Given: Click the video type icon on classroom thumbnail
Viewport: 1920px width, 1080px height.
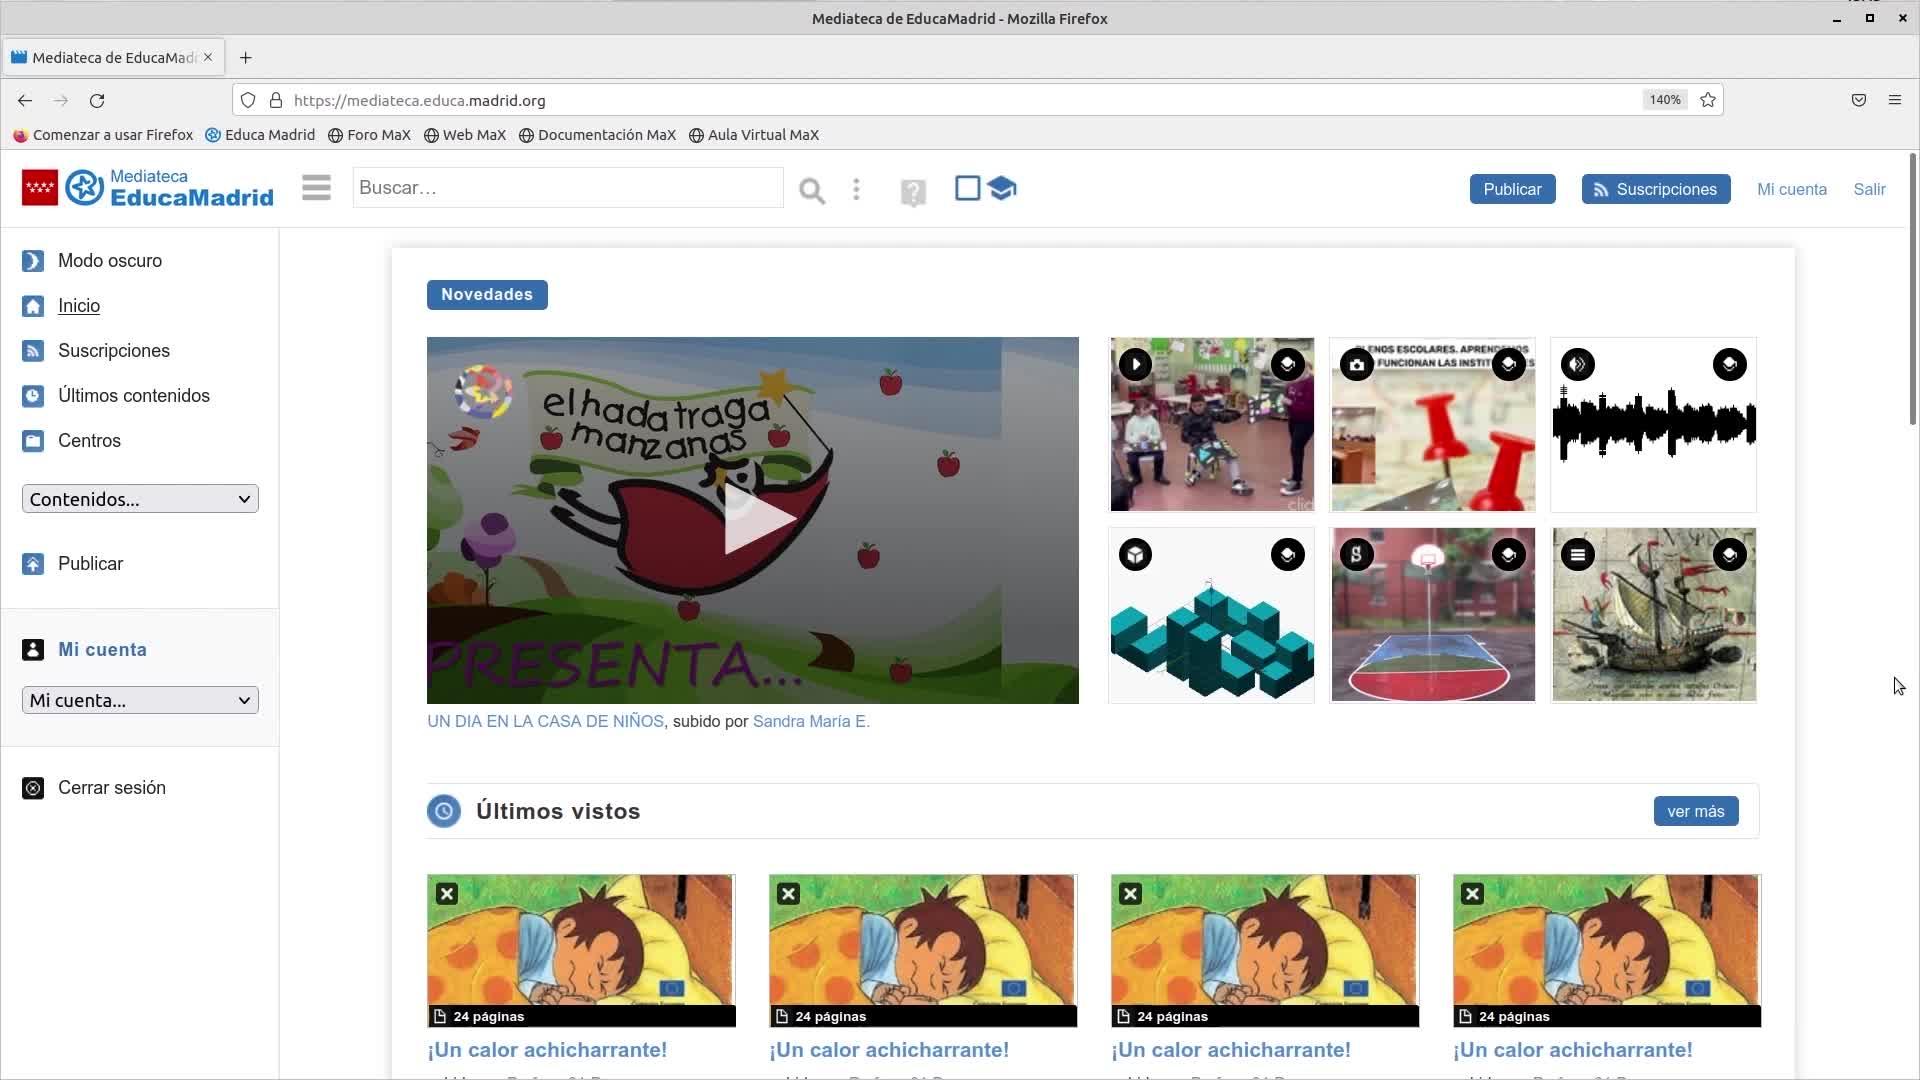Looking at the screenshot, I should pyautogui.click(x=1135, y=364).
